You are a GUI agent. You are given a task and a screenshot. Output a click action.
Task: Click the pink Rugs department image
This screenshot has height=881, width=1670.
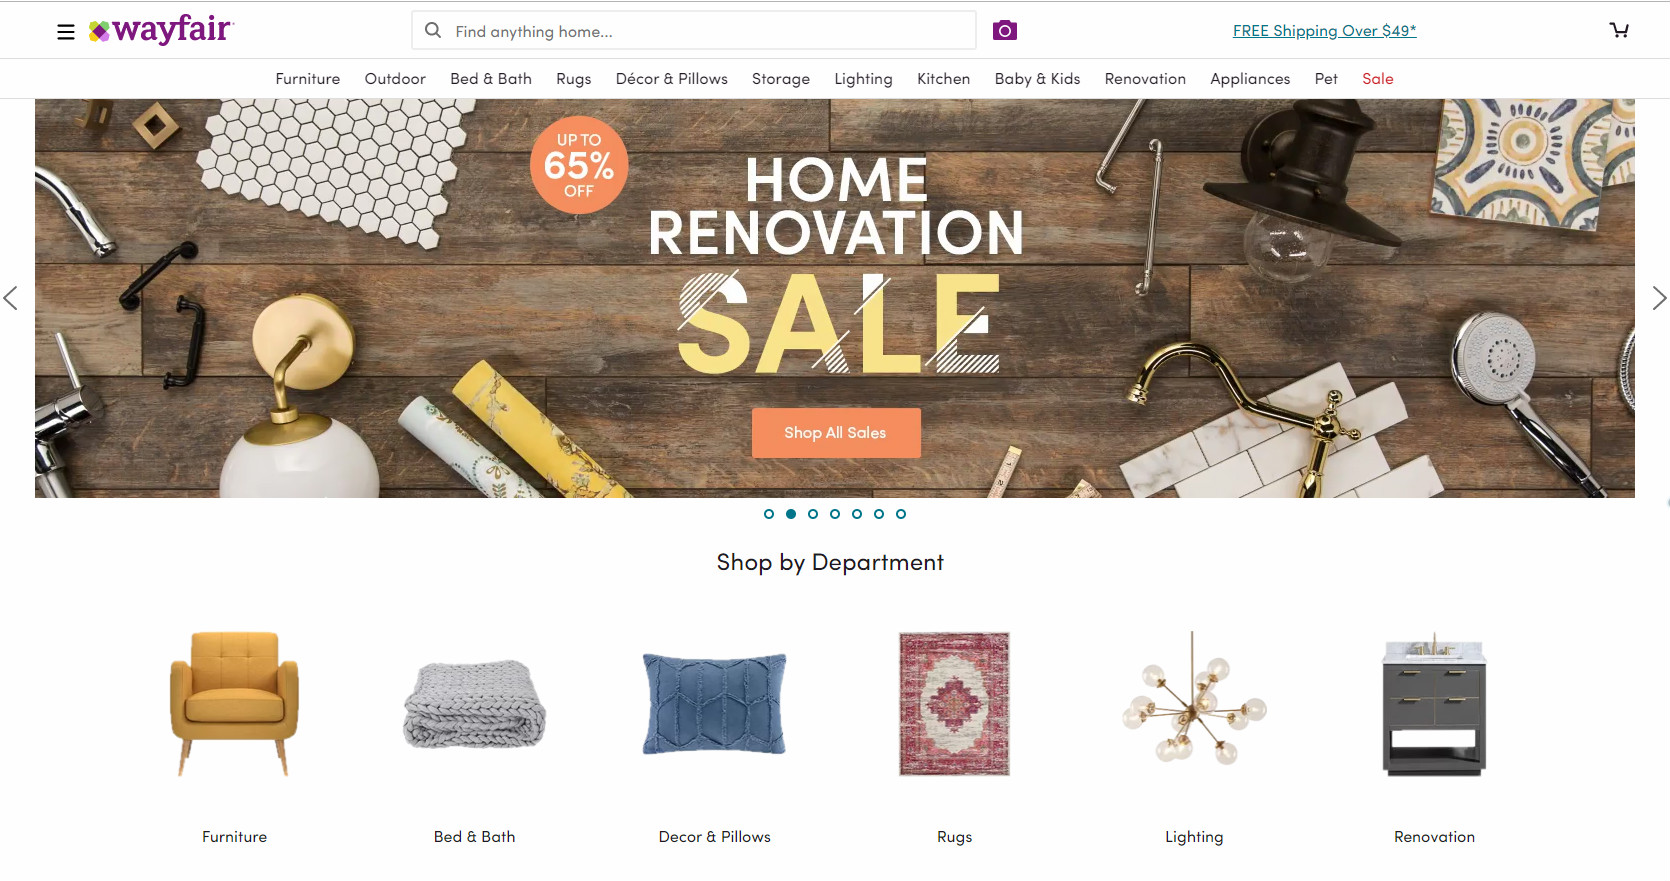(x=955, y=704)
